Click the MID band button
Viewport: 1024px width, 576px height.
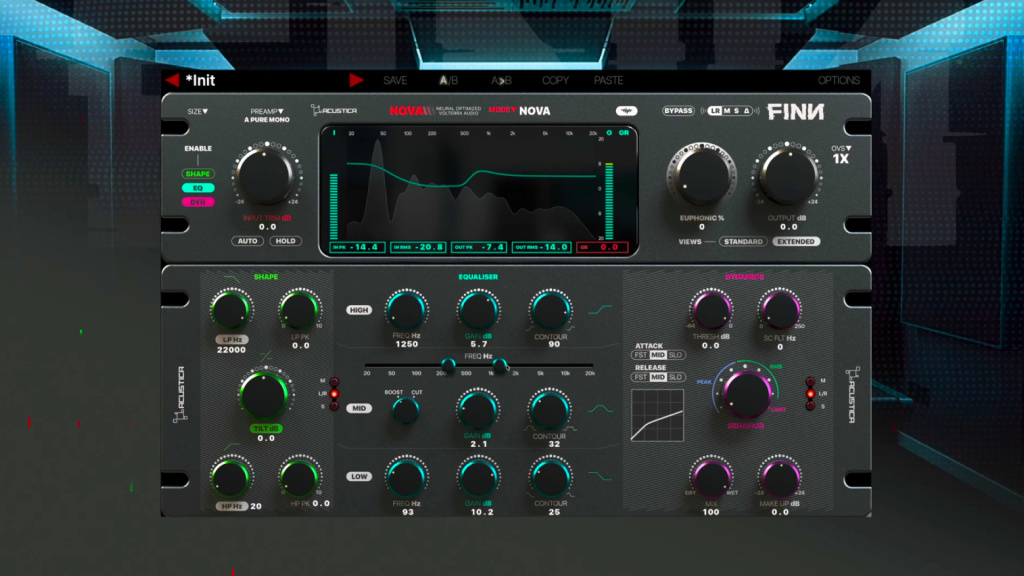click(x=359, y=408)
